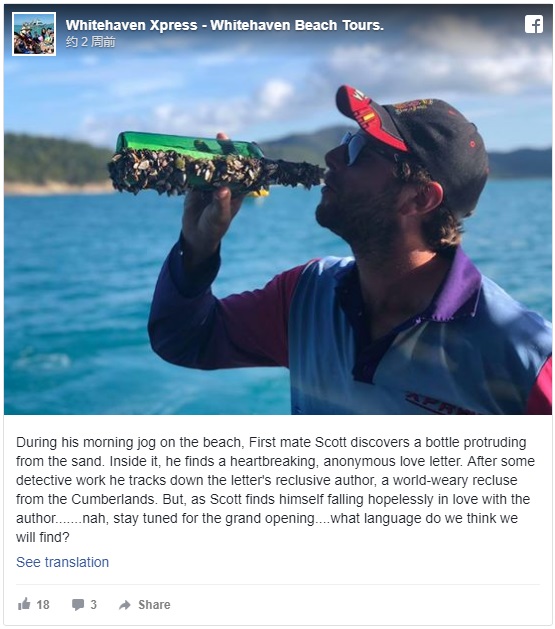Click the share arrow icon
The image size is (555, 629).
click(x=125, y=605)
